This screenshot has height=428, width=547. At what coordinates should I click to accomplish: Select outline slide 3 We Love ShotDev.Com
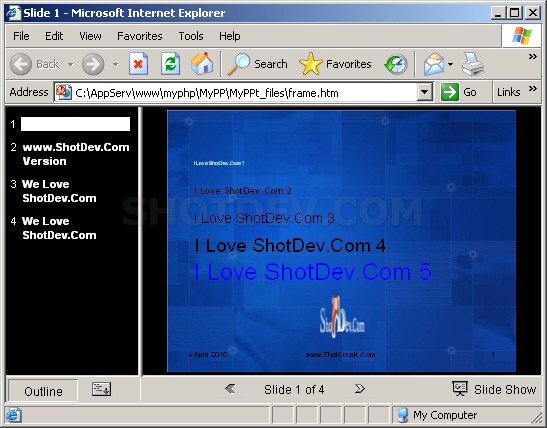coord(59,191)
